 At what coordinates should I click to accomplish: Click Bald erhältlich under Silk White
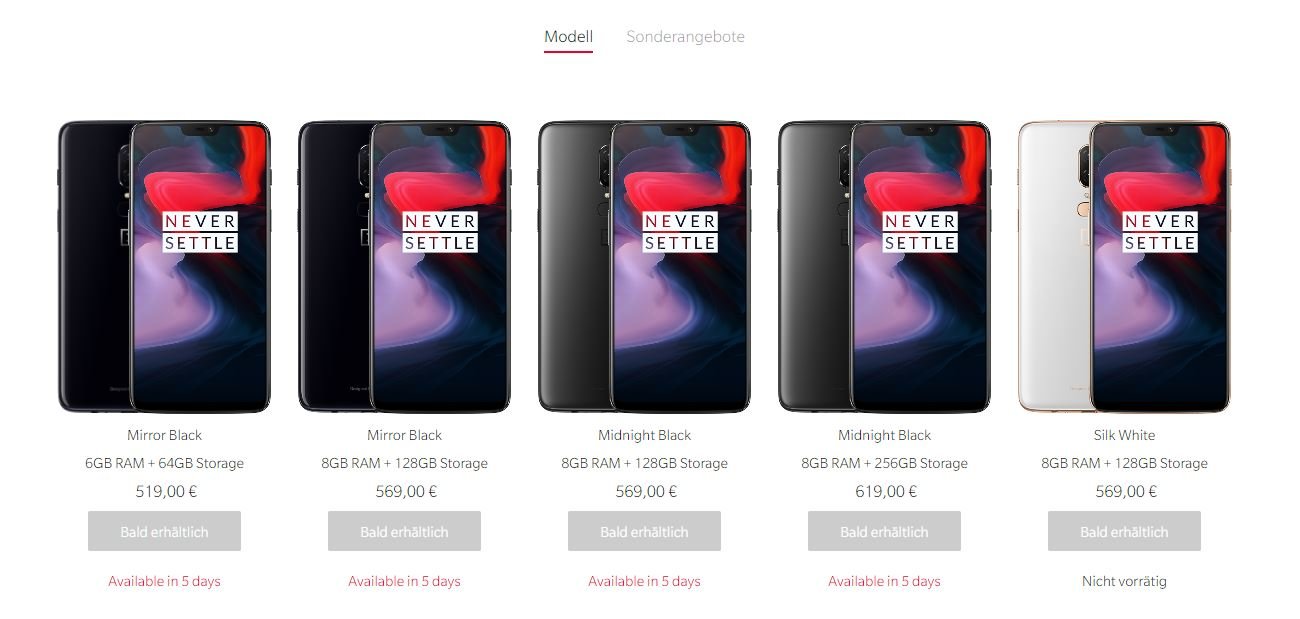click(x=1124, y=531)
